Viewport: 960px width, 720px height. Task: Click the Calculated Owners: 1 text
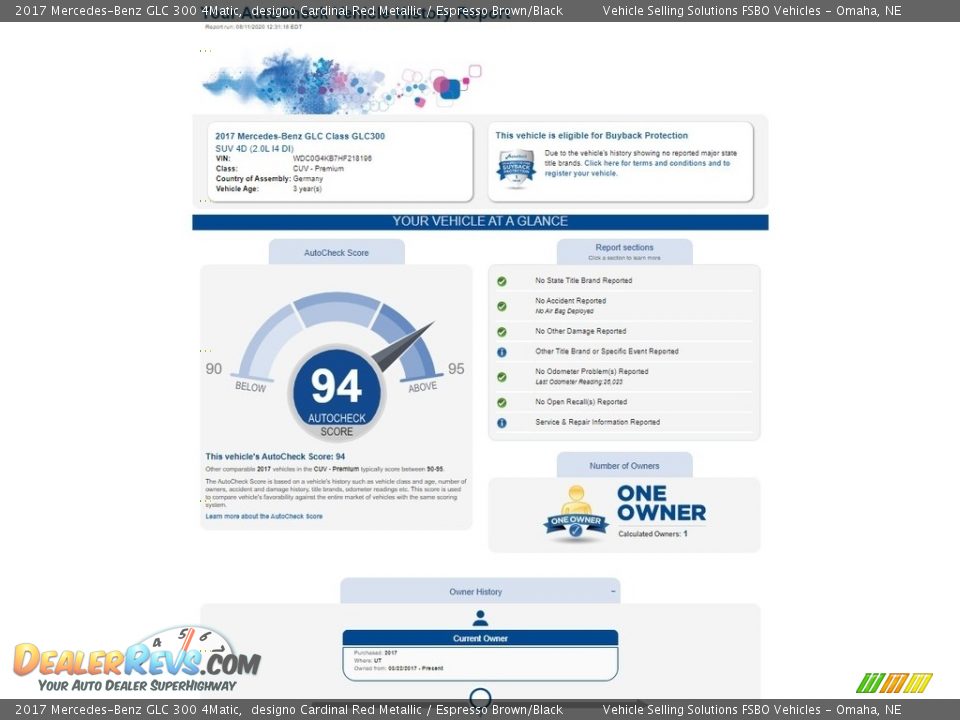pyautogui.click(x=653, y=534)
